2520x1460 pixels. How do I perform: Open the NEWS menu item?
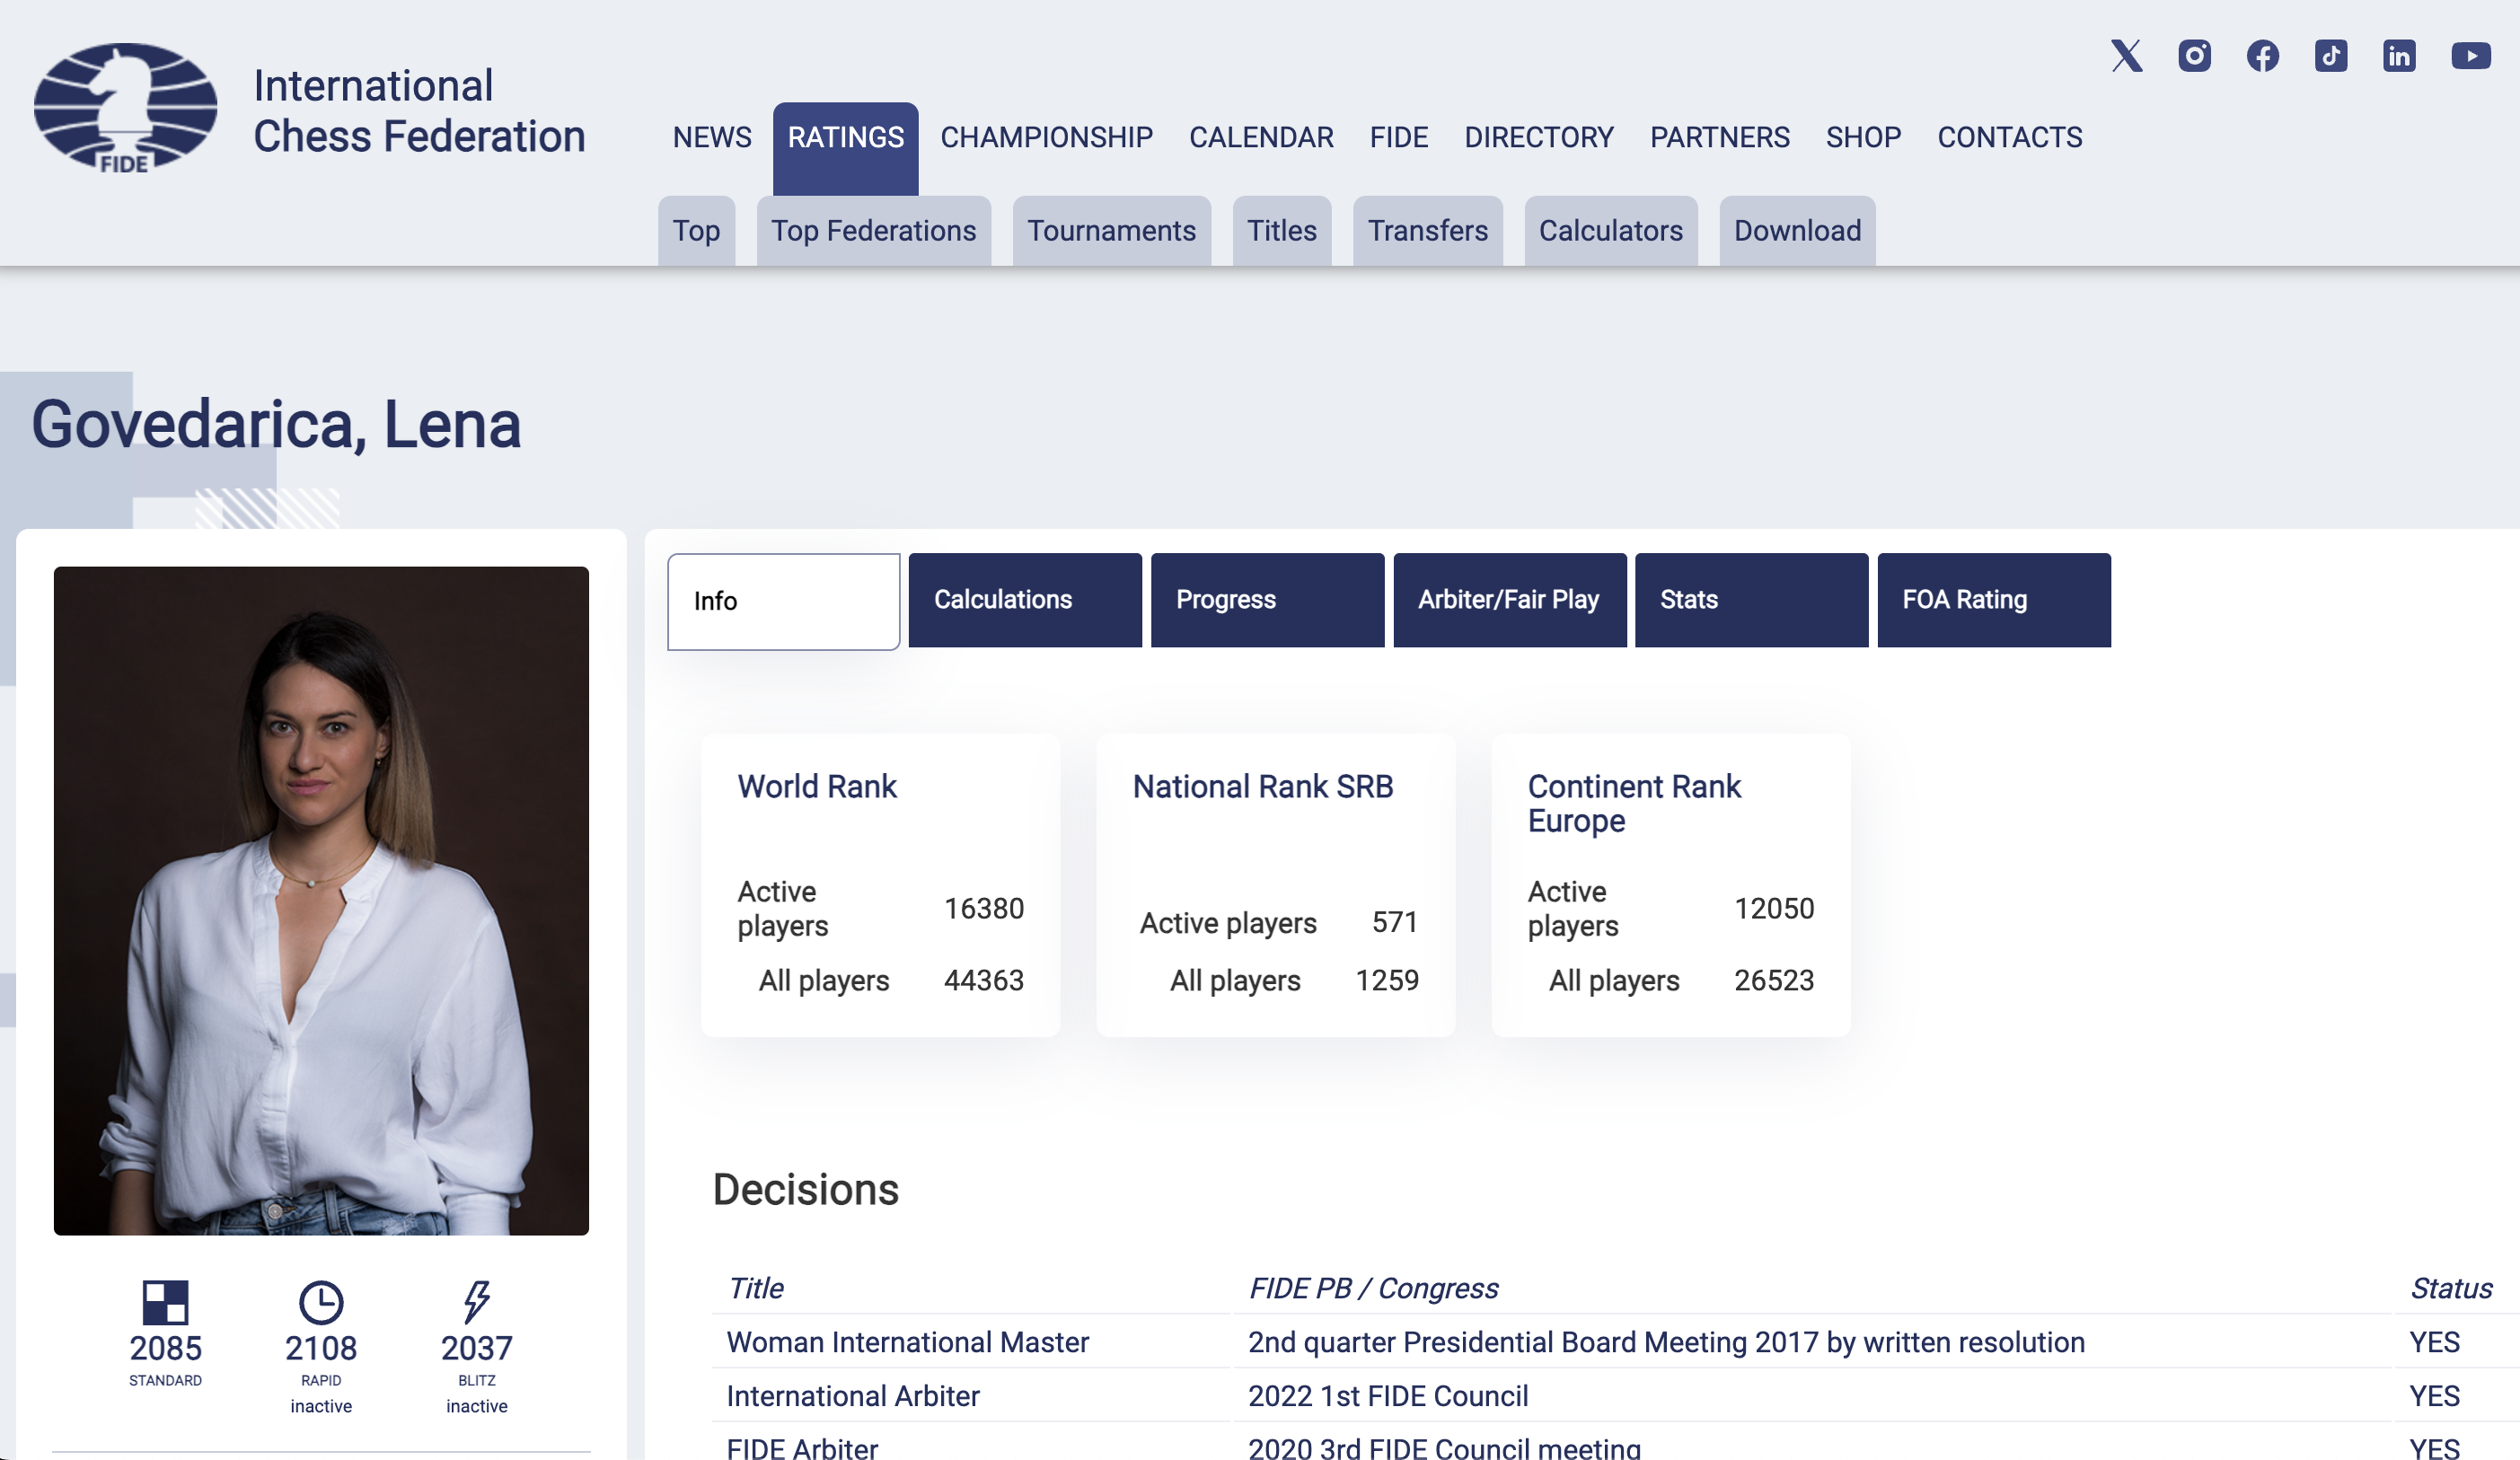[711, 137]
